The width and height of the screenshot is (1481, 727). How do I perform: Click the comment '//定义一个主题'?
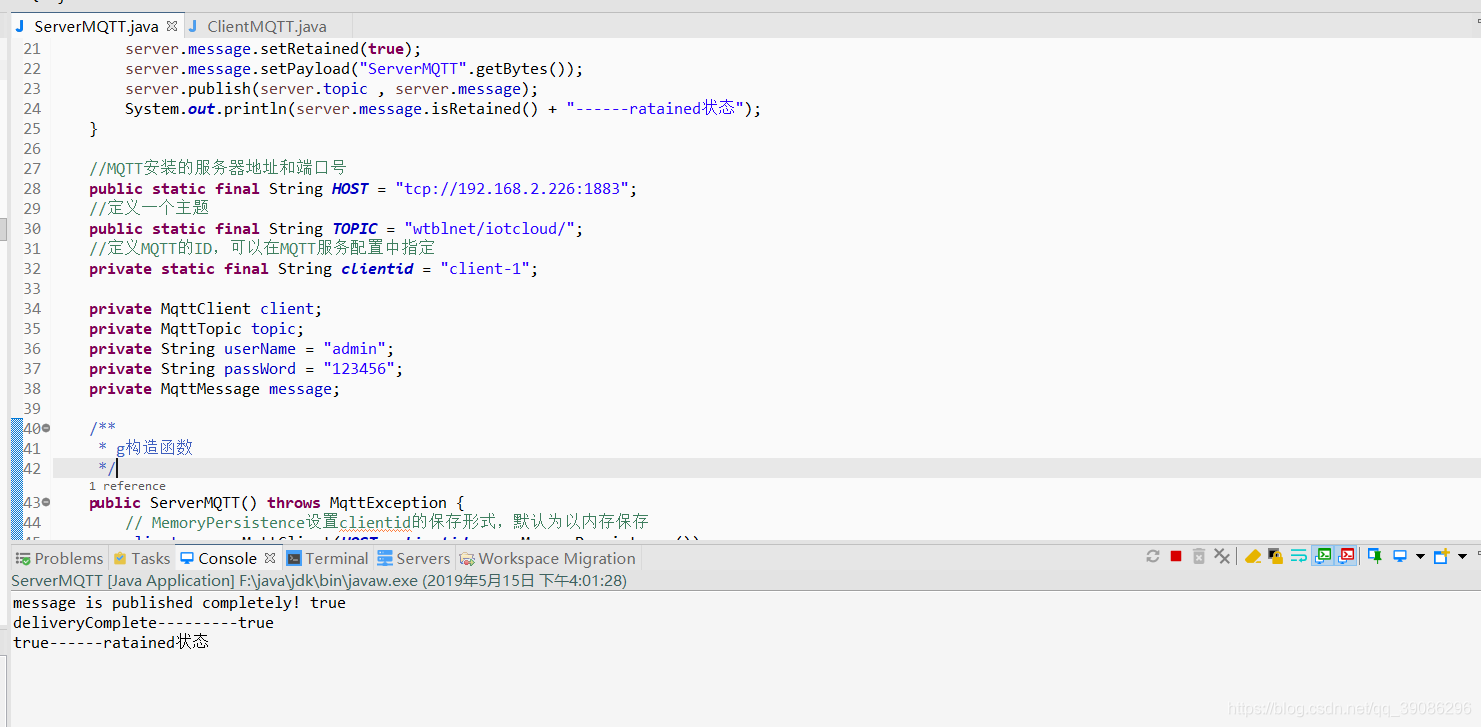(149, 208)
